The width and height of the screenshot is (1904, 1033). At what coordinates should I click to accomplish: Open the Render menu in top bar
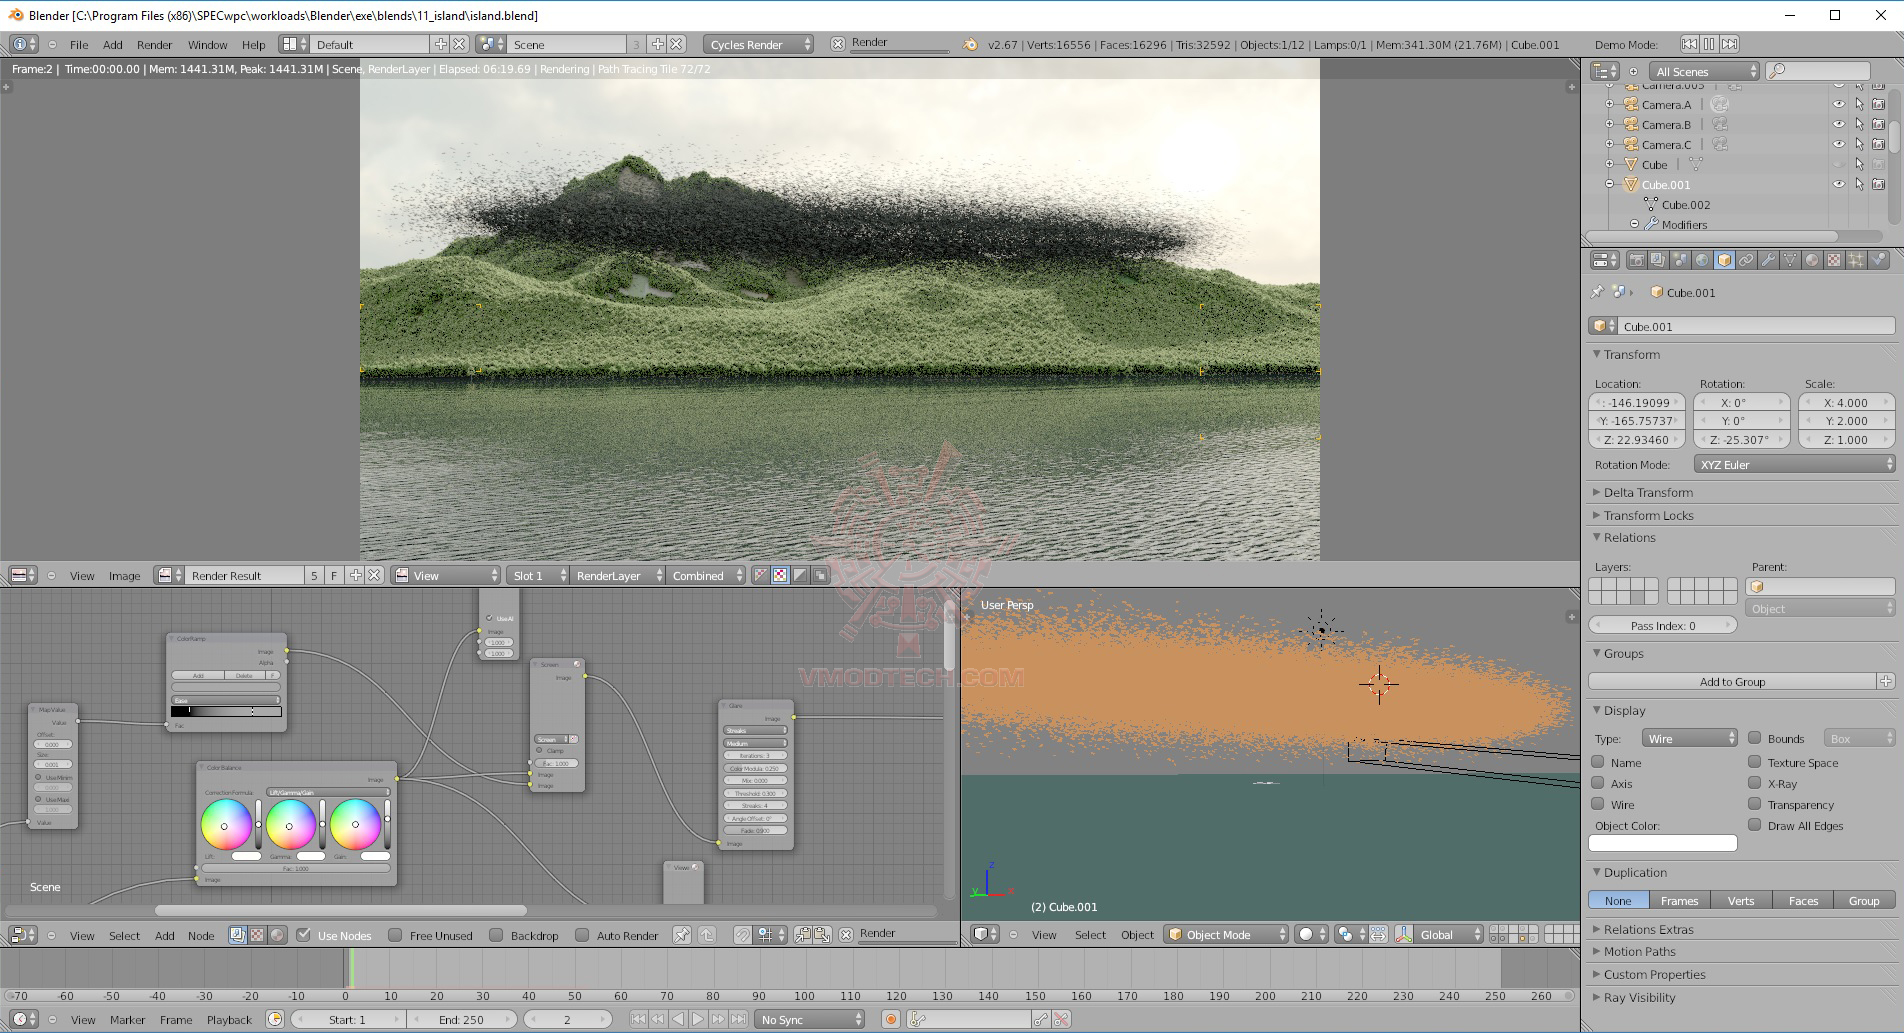tap(155, 44)
